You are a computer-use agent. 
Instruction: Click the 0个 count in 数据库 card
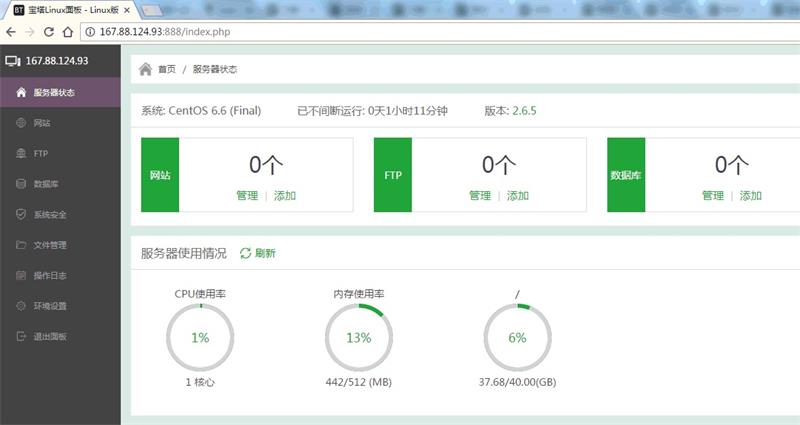(x=732, y=165)
